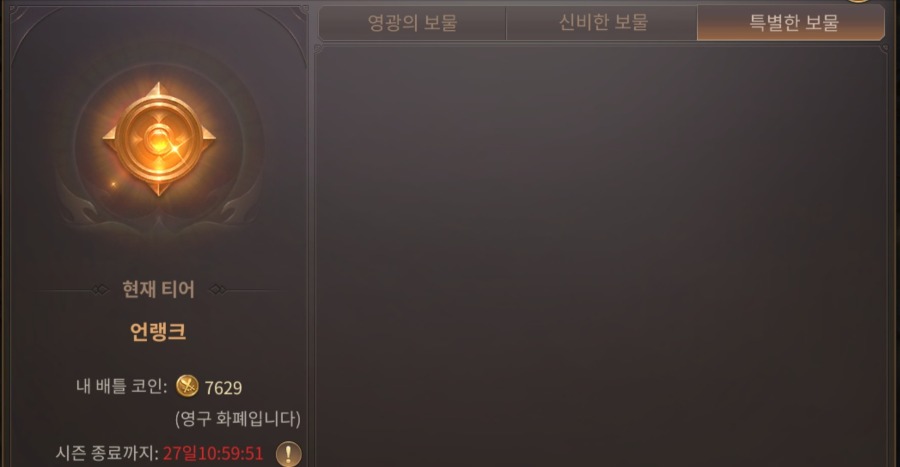900x467 pixels.
Task: Open the 신비한 보물 tab
Action: (x=602, y=23)
